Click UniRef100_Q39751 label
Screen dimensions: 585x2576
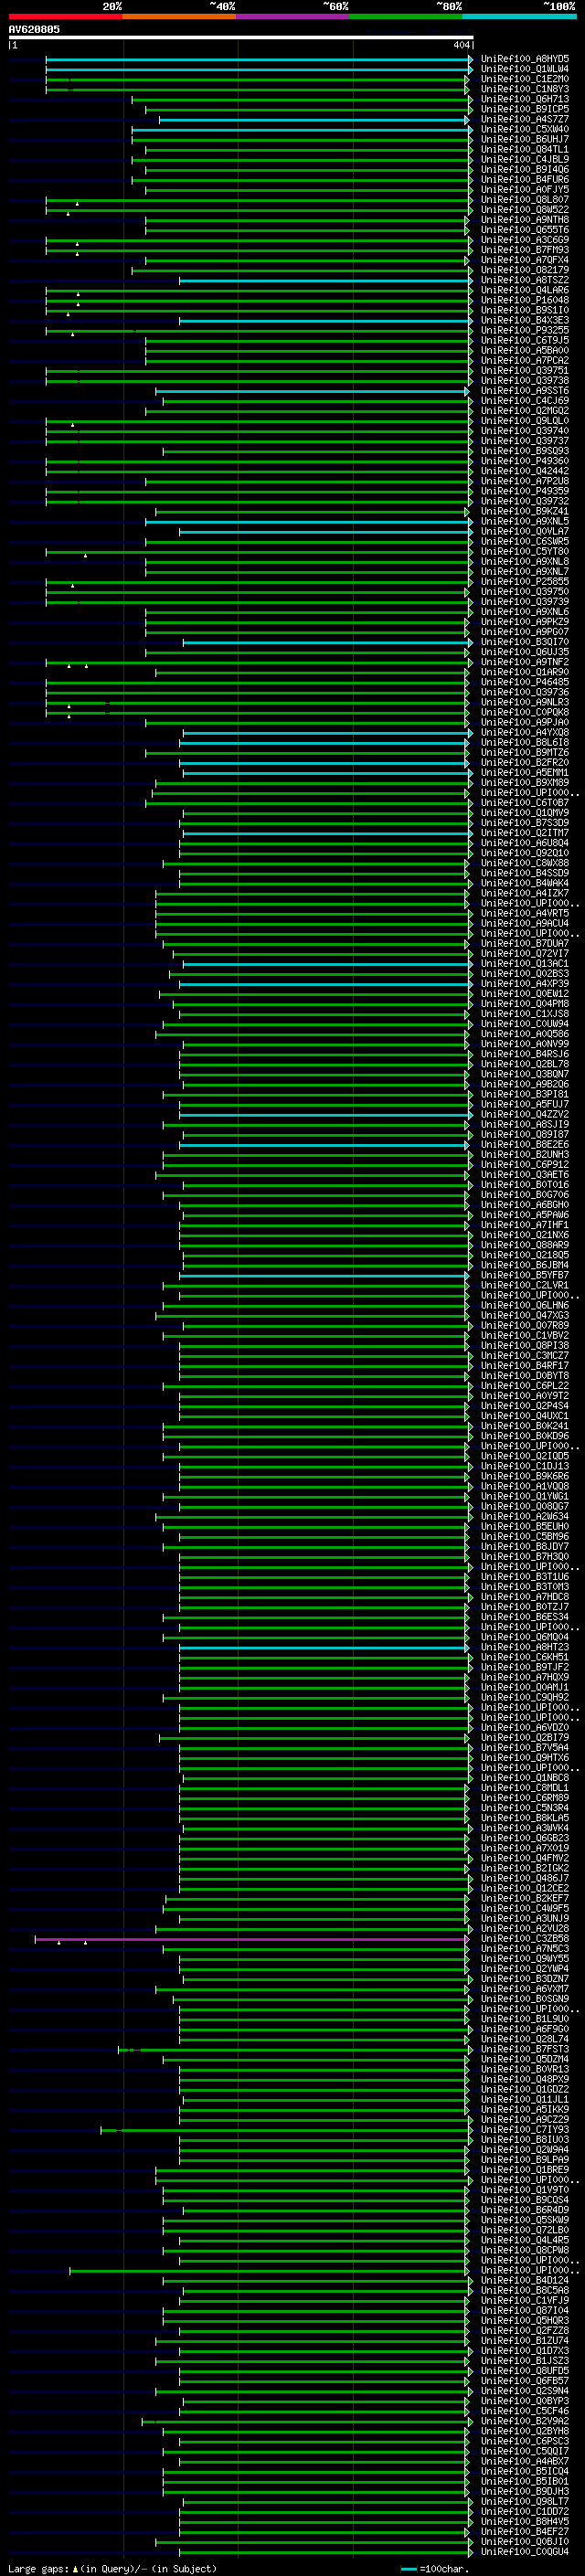pyautogui.click(x=524, y=371)
